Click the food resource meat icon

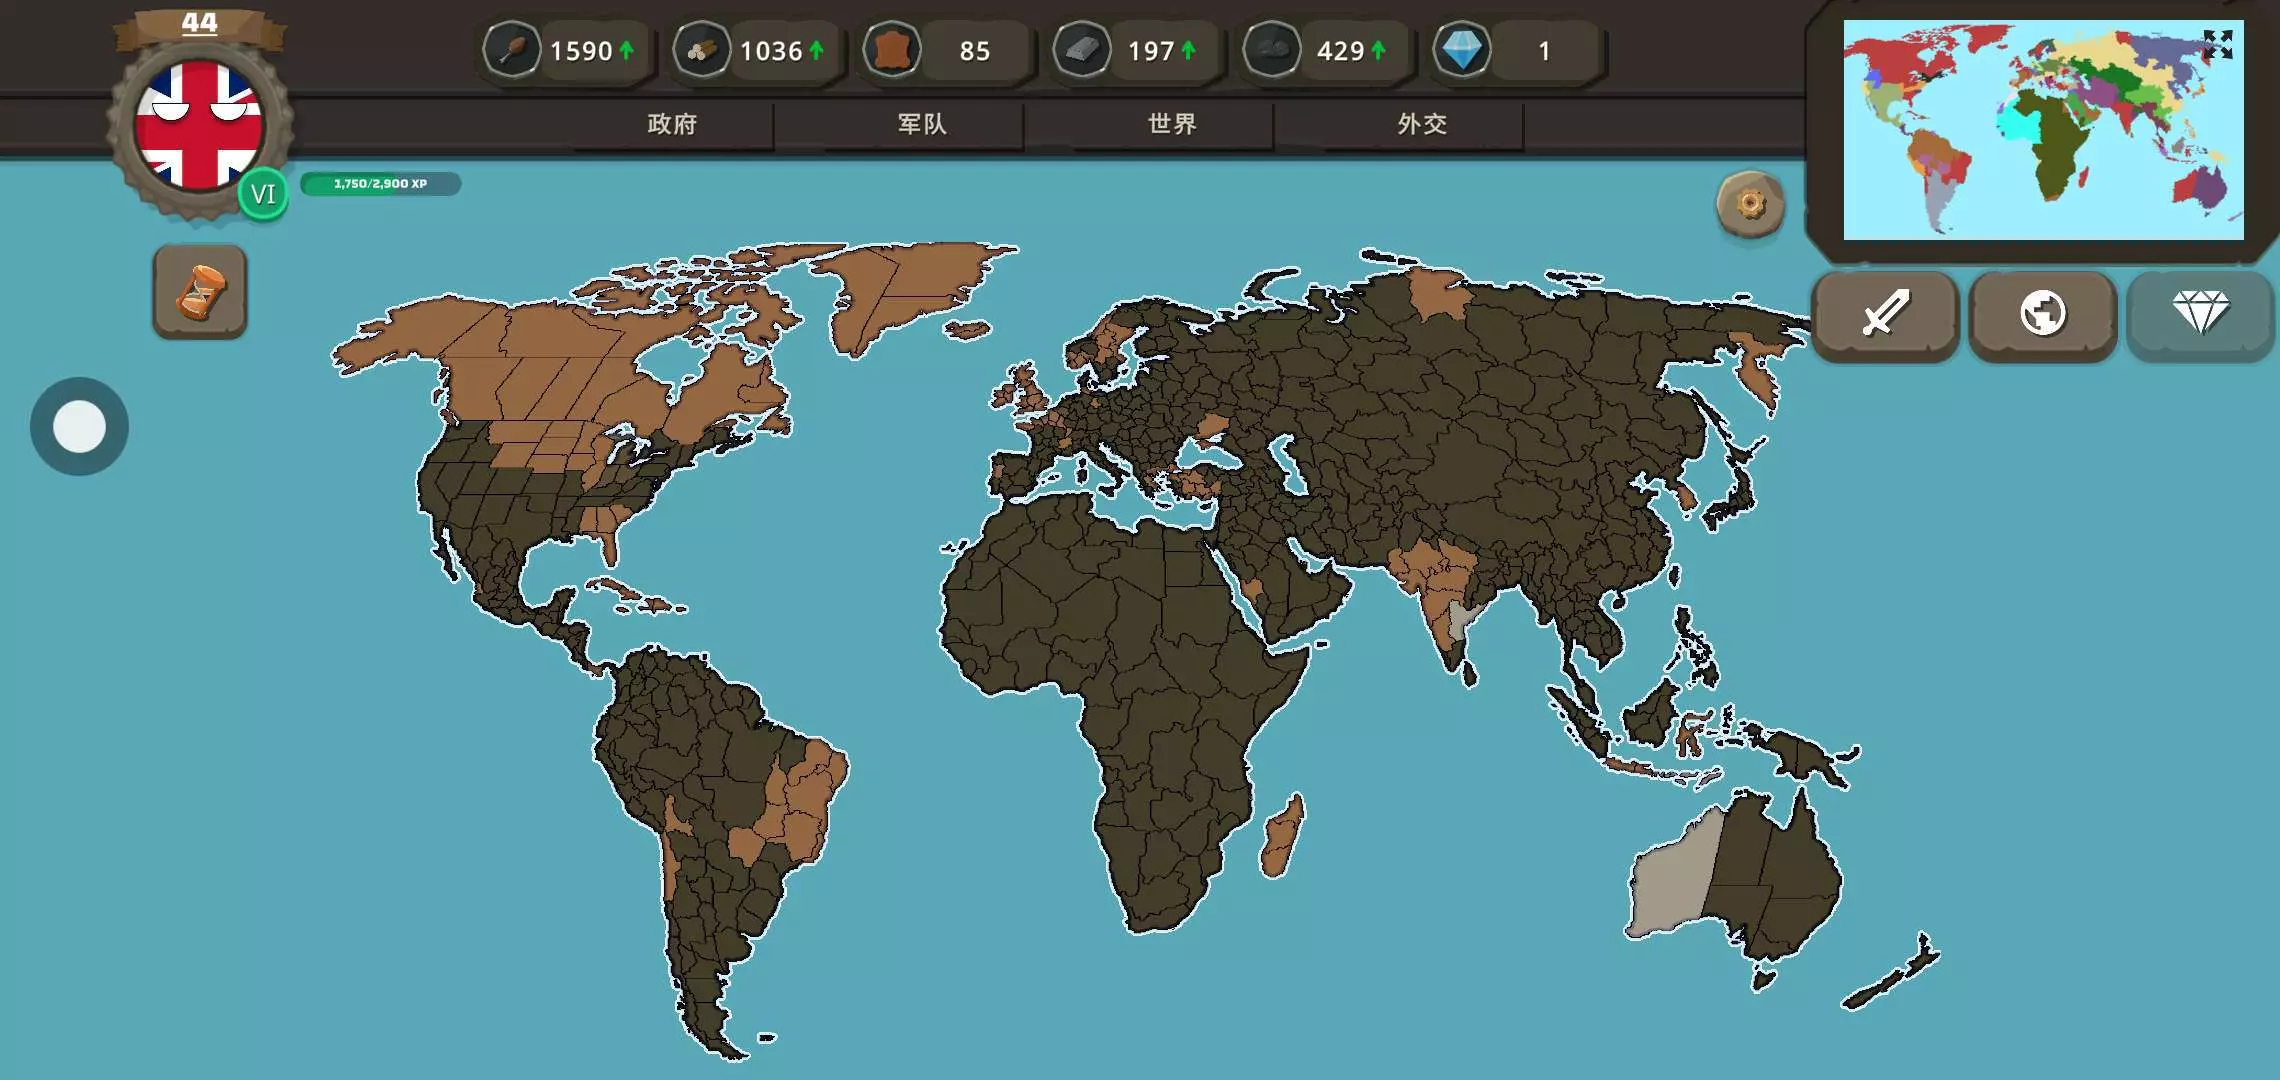point(512,50)
